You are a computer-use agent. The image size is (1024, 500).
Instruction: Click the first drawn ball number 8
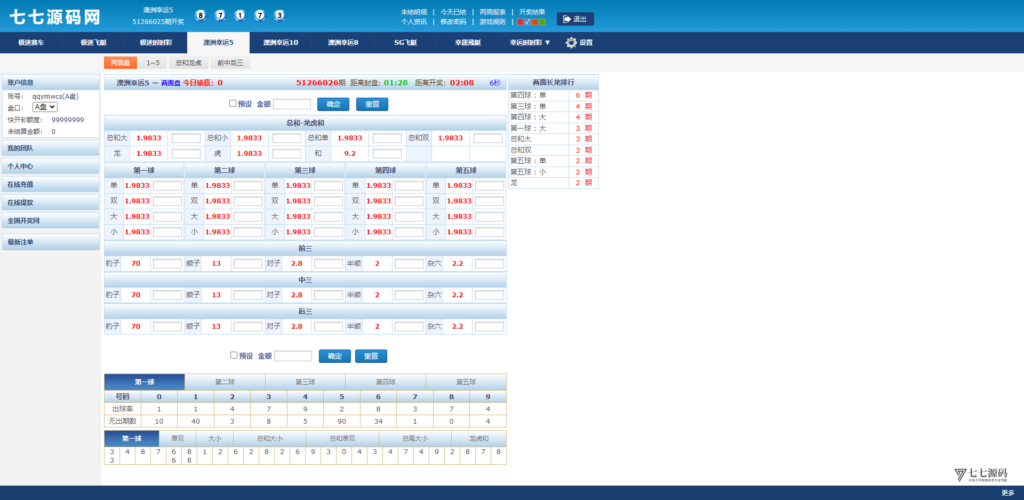(x=200, y=15)
